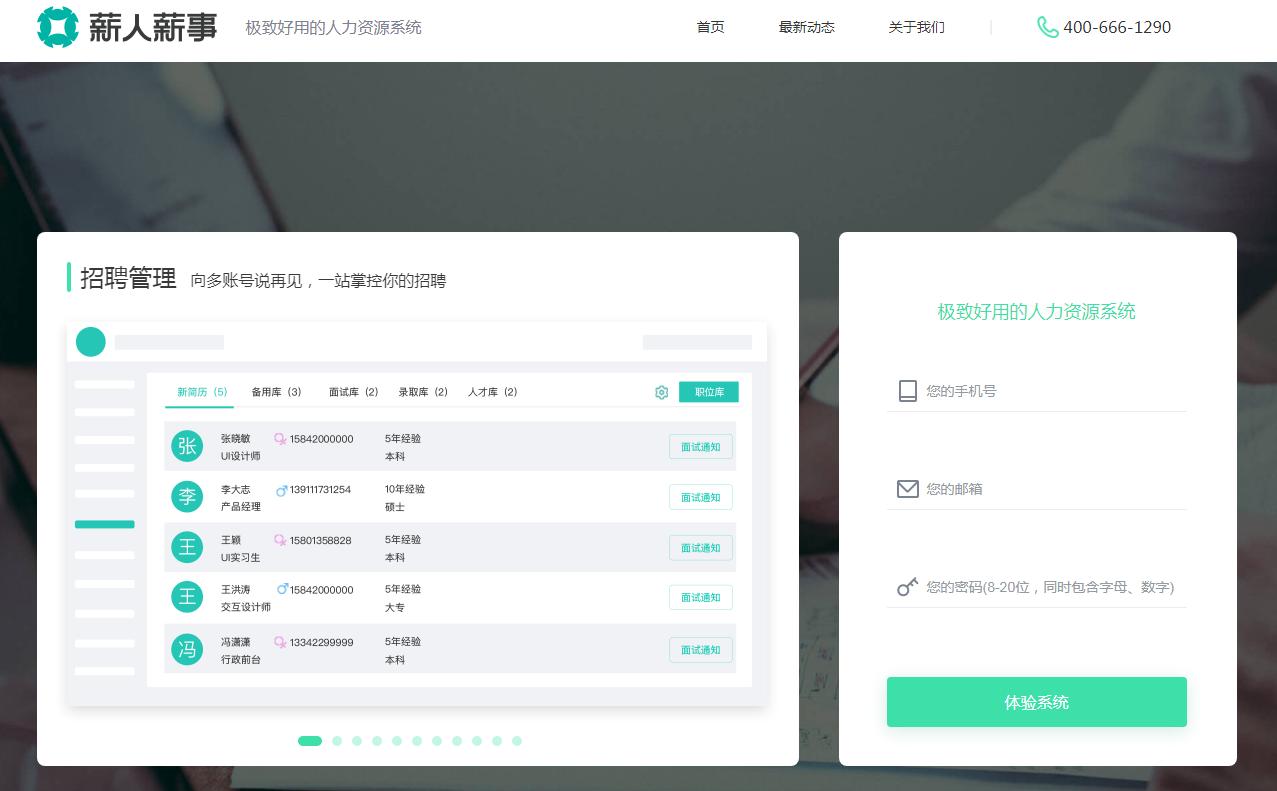
Task: Click the mobile phone icon in the 手机号 field
Action: coord(907,391)
